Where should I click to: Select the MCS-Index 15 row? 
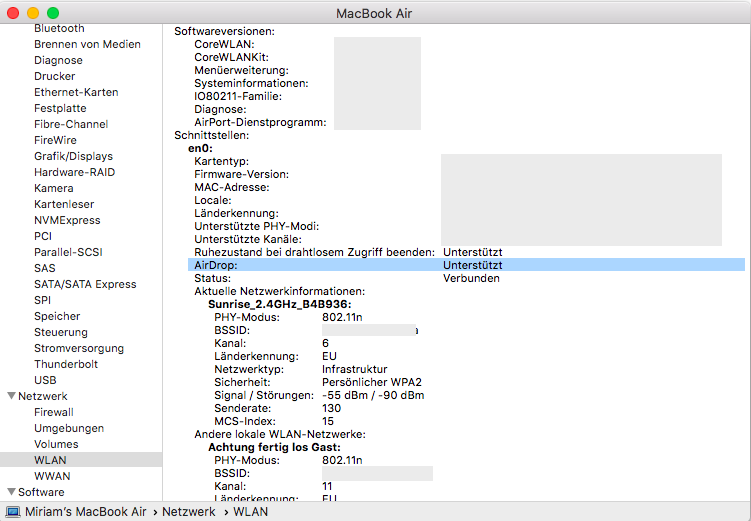pyautogui.click(x=274, y=421)
